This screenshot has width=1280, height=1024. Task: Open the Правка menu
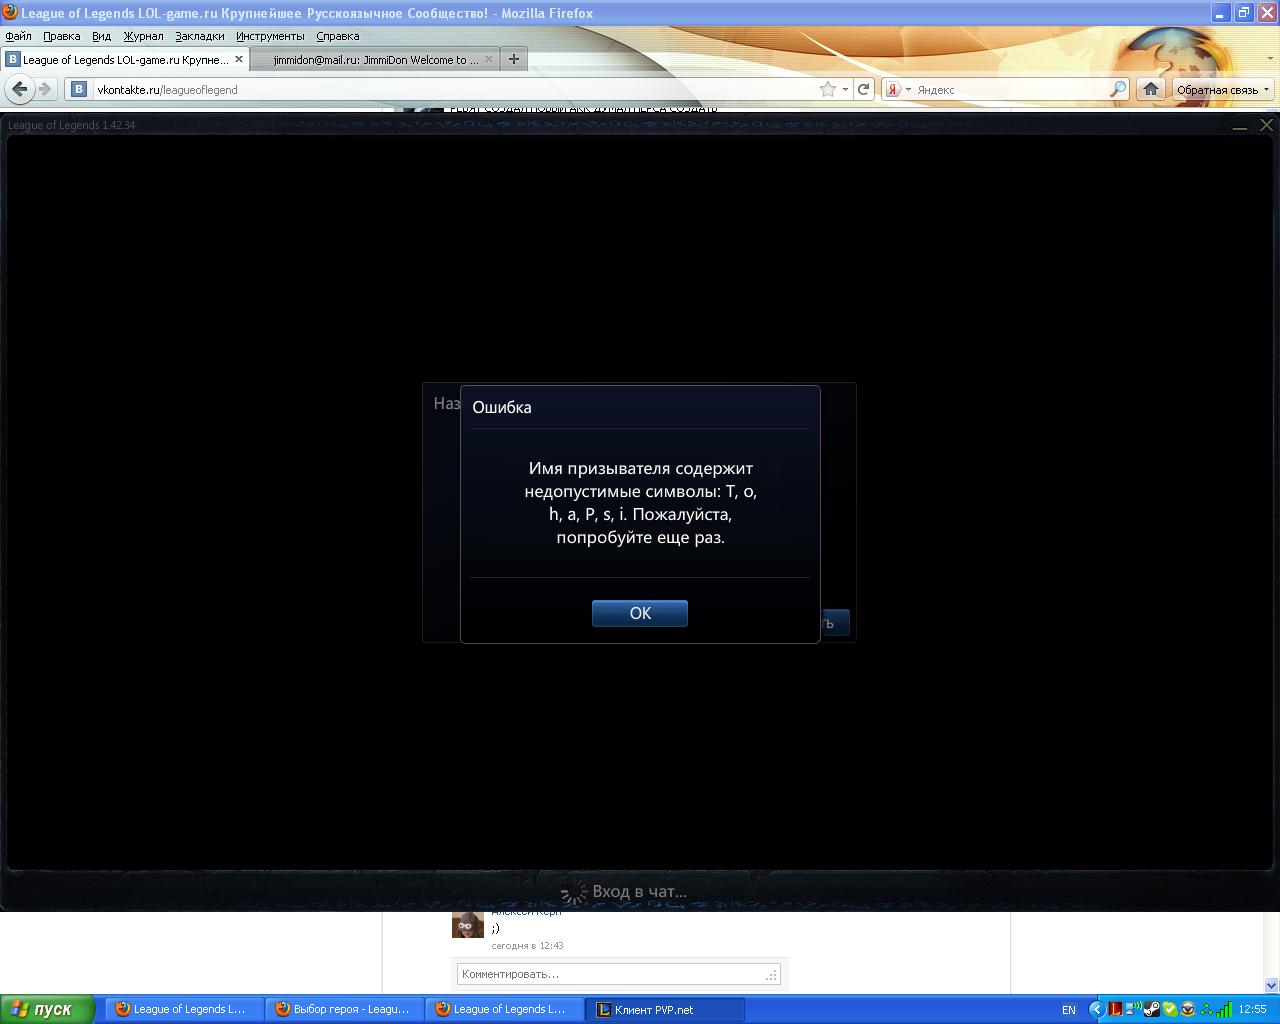tap(62, 36)
